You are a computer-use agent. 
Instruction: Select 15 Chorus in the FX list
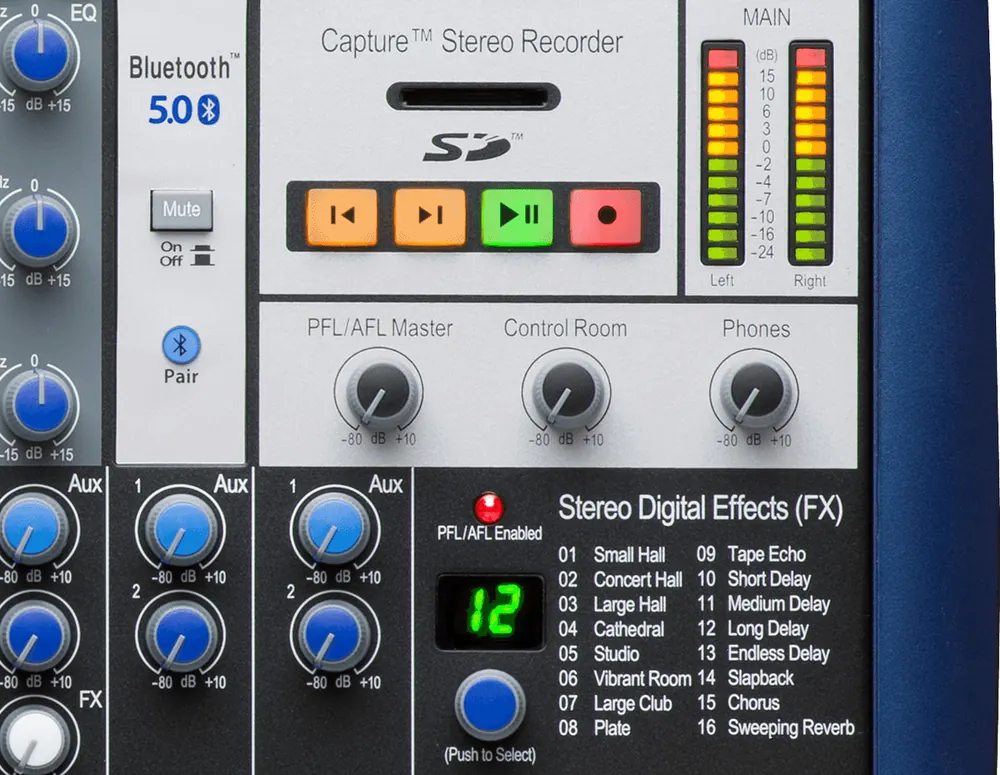tap(739, 702)
